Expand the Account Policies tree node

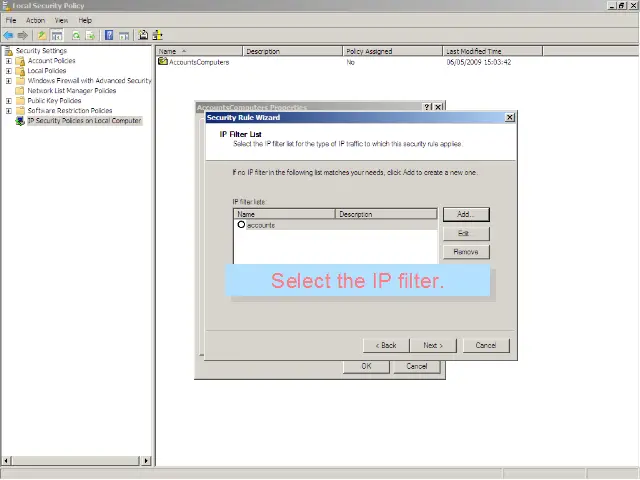click(x=9, y=61)
